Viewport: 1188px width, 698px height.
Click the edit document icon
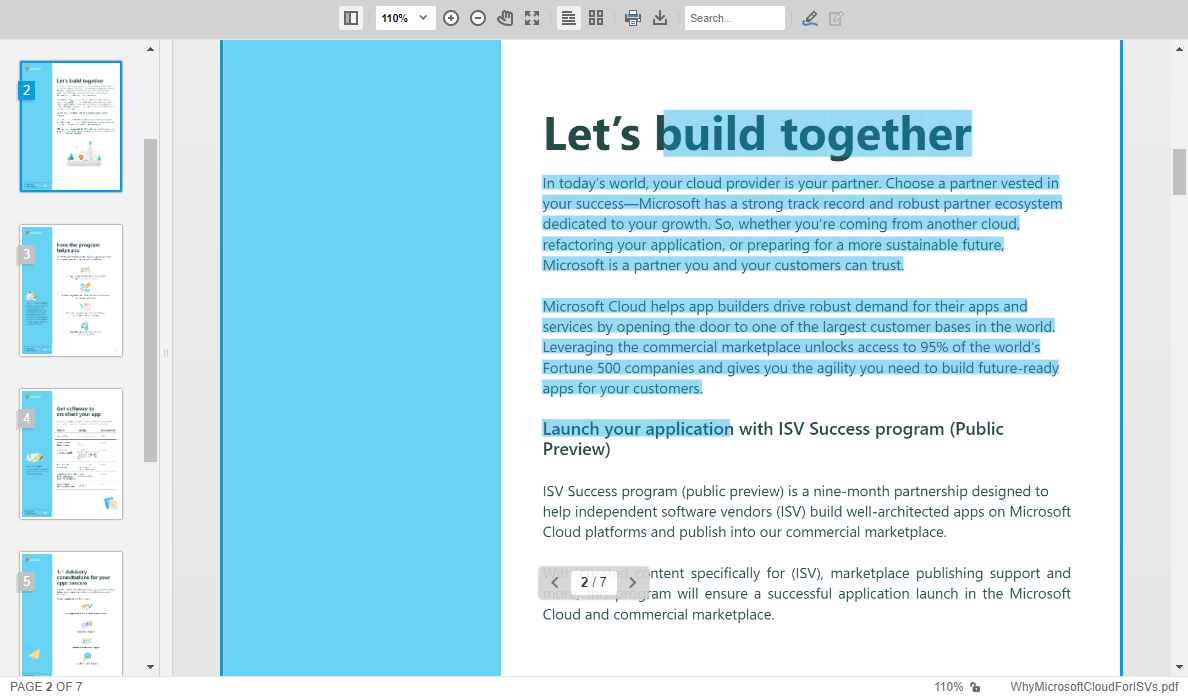(x=836, y=18)
